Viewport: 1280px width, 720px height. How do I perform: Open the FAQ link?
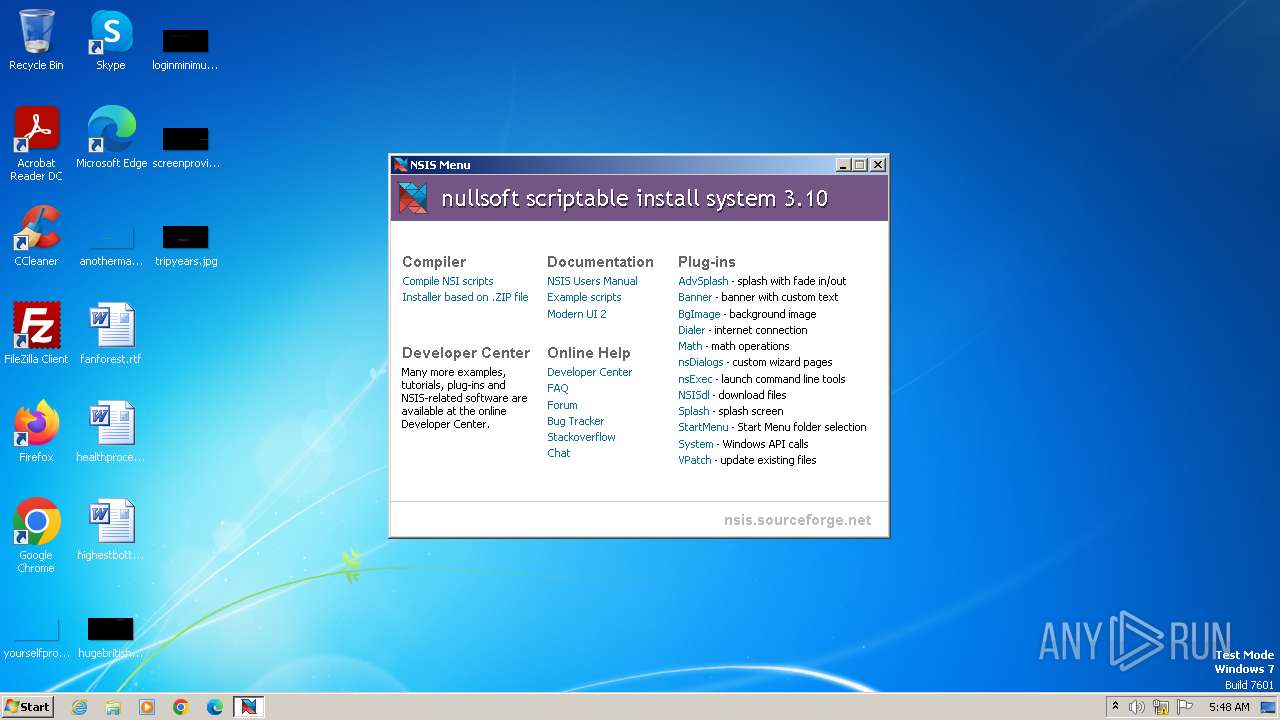click(x=558, y=388)
